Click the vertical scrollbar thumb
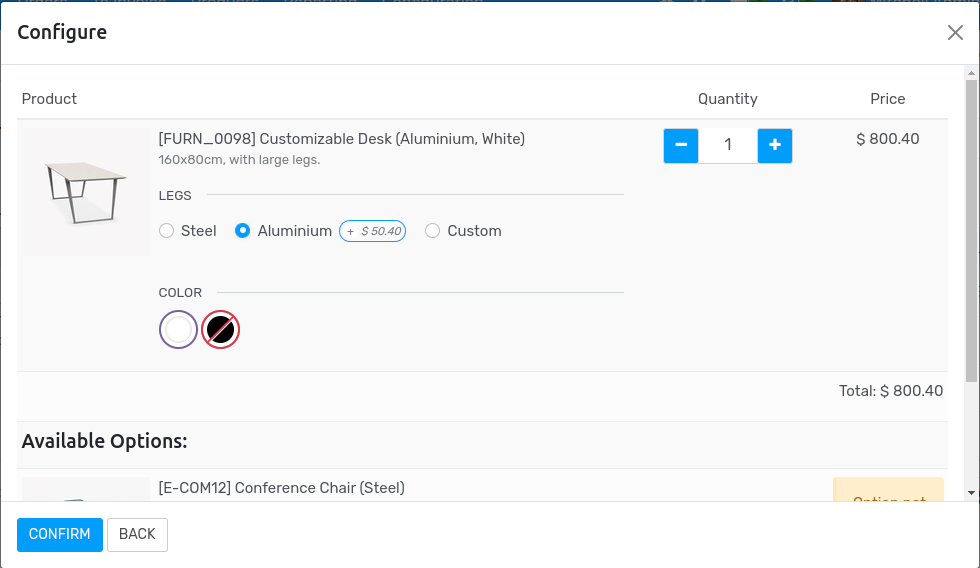The height and width of the screenshot is (568, 980). coord(971,230)
